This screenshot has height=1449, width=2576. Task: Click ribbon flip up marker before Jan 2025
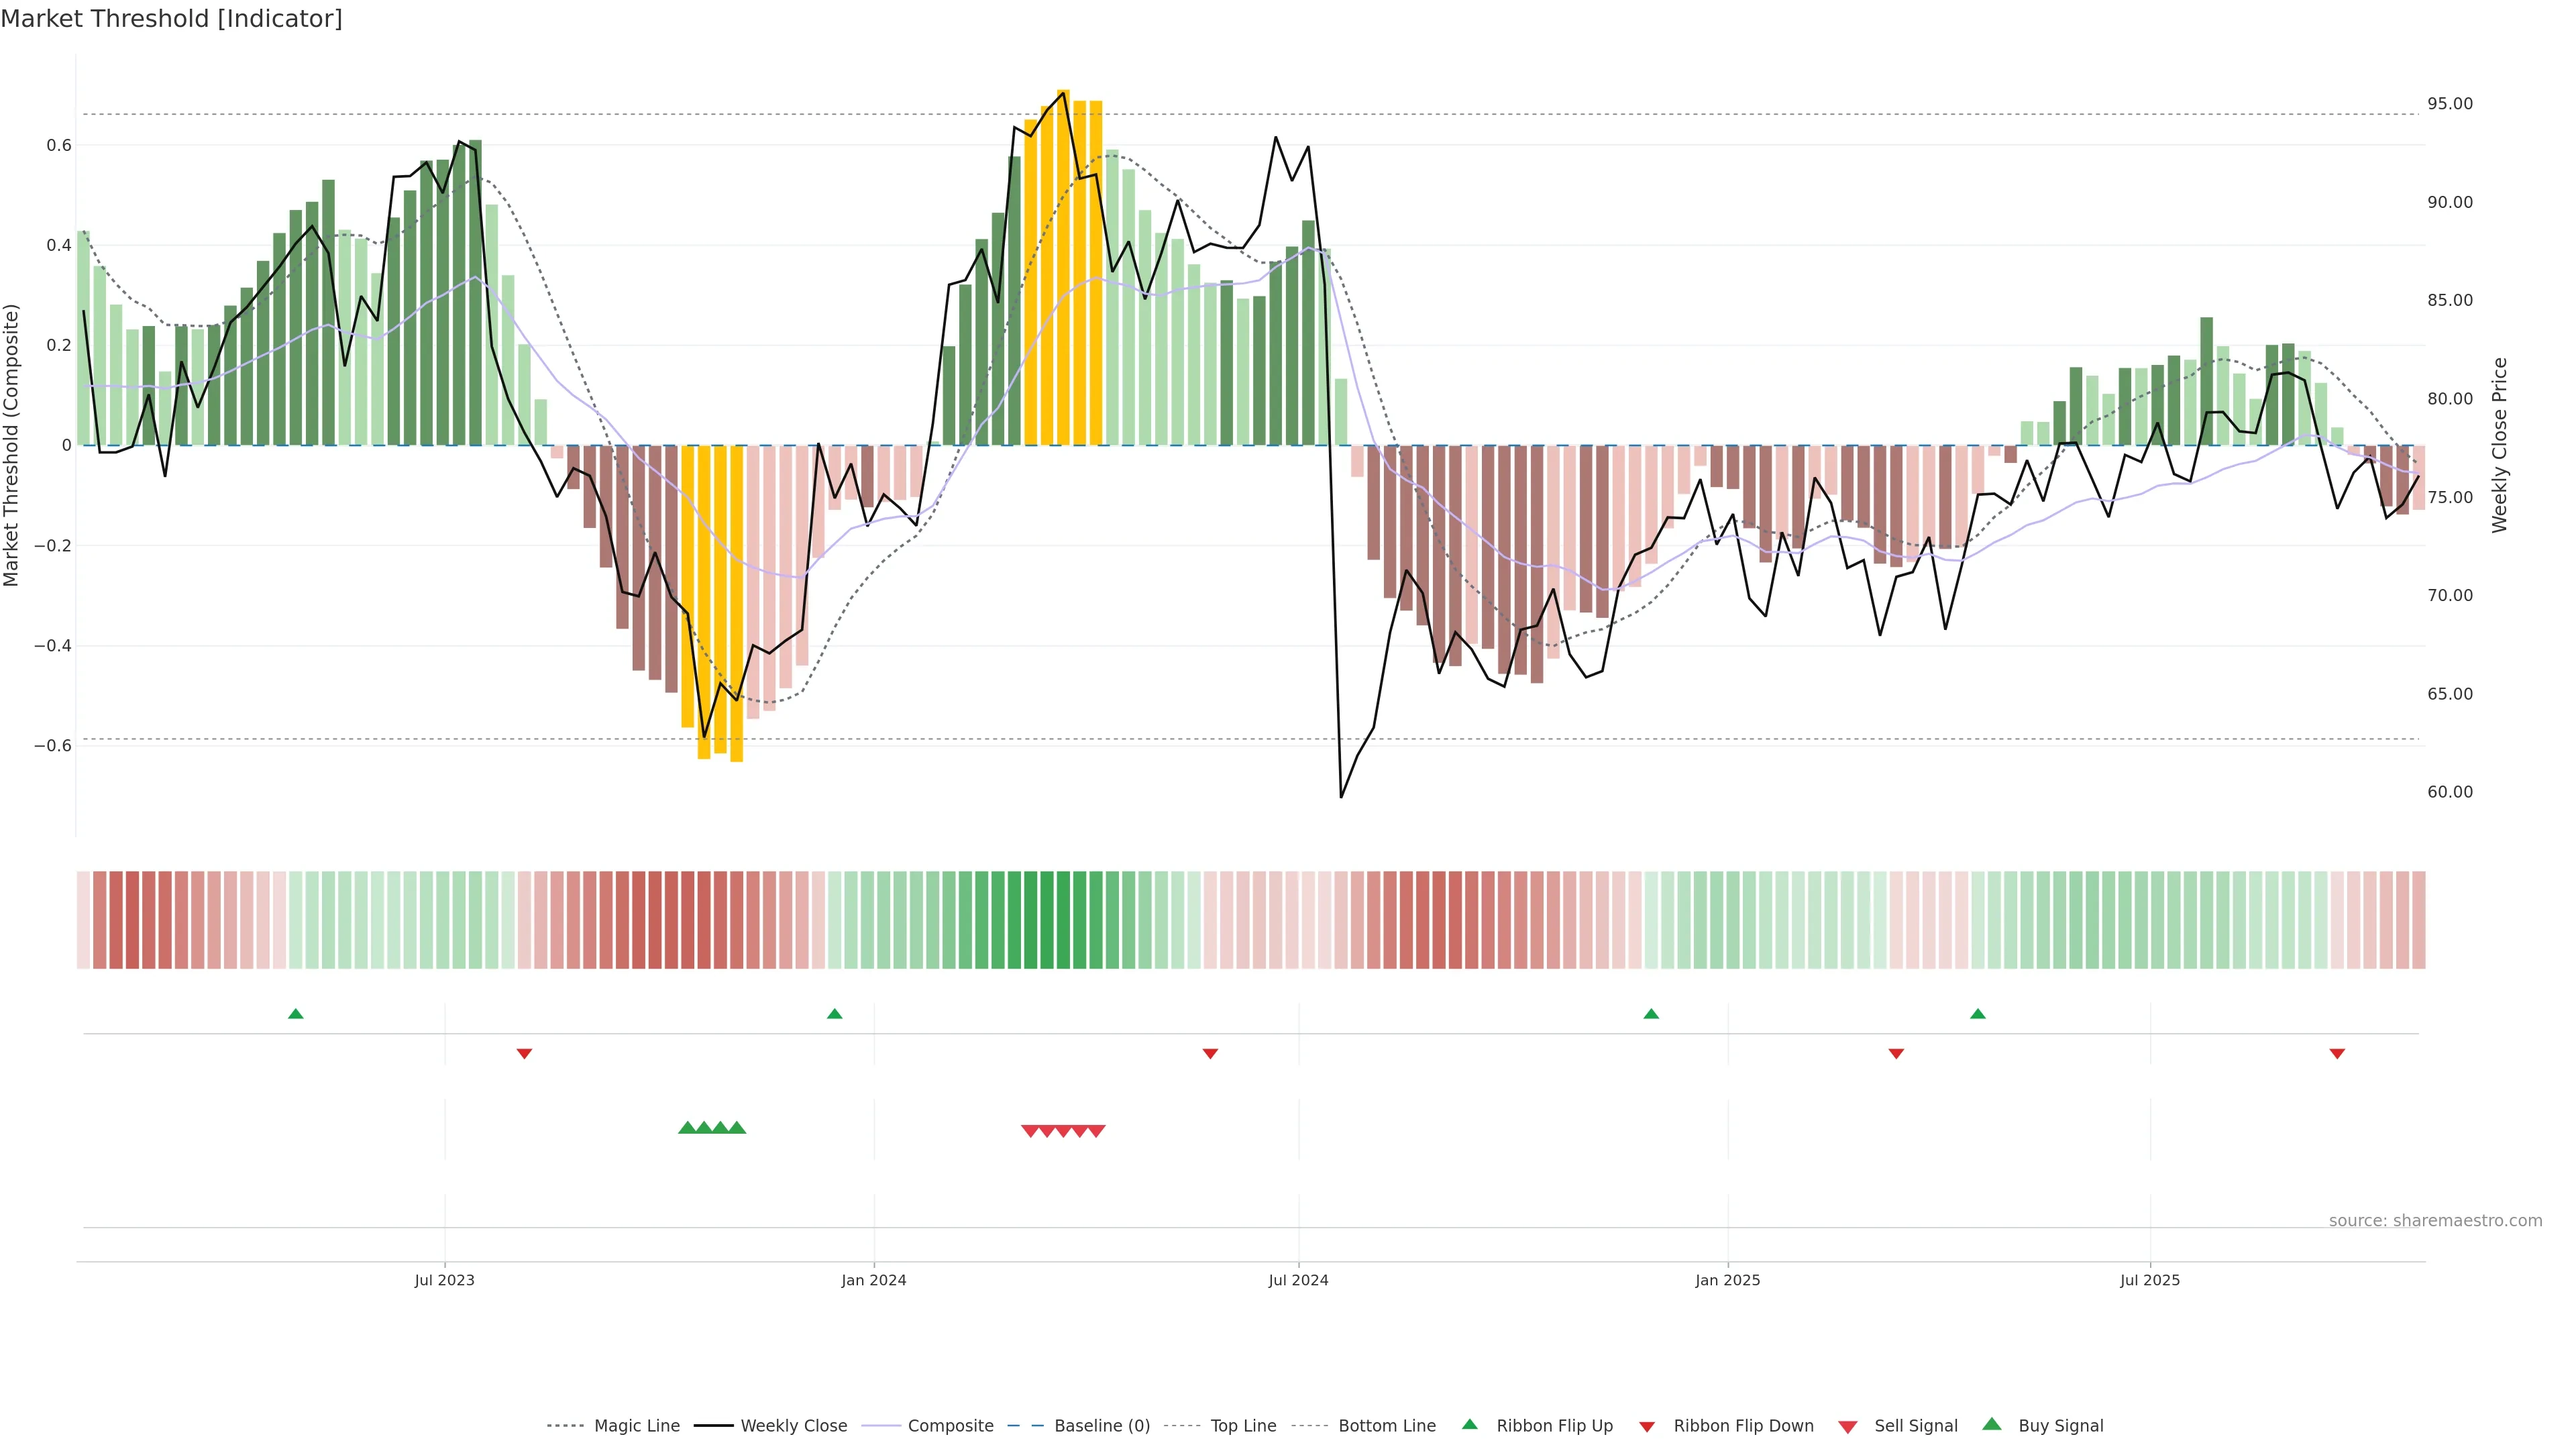click(1651, 1014)
